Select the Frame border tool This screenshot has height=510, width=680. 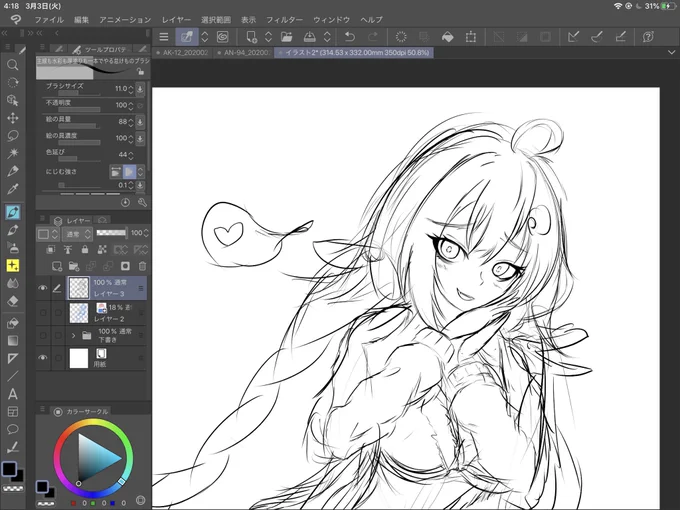tap(13, 412)
